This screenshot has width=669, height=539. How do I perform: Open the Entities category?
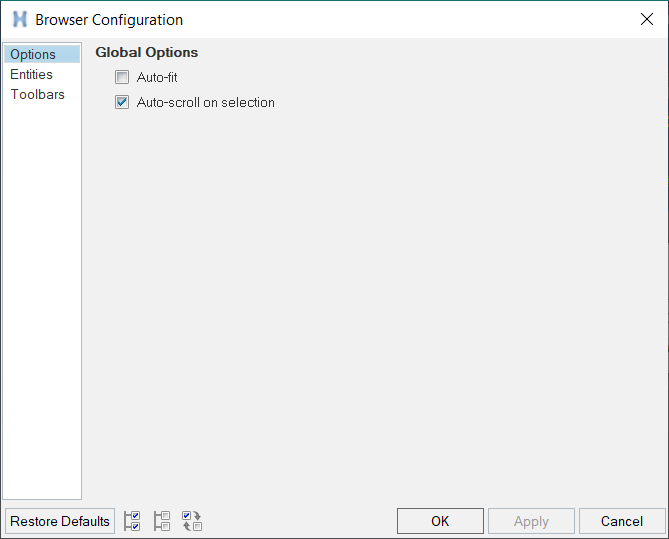(x=32, y=74)
